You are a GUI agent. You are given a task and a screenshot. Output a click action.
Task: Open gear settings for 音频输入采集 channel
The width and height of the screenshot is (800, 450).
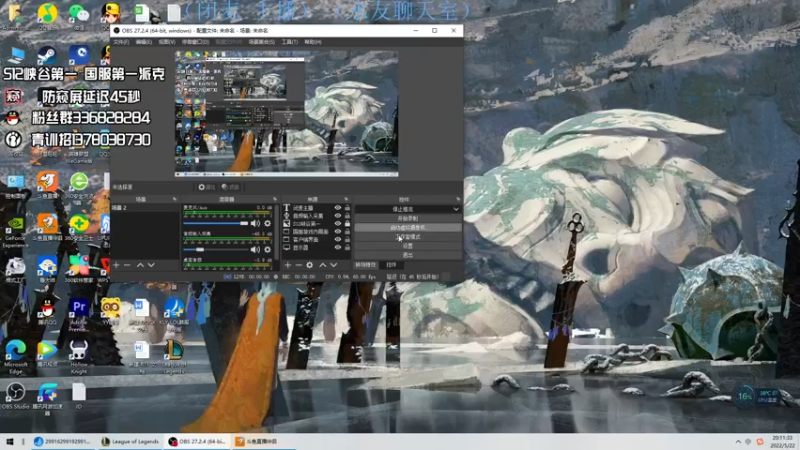click(267, 249)
